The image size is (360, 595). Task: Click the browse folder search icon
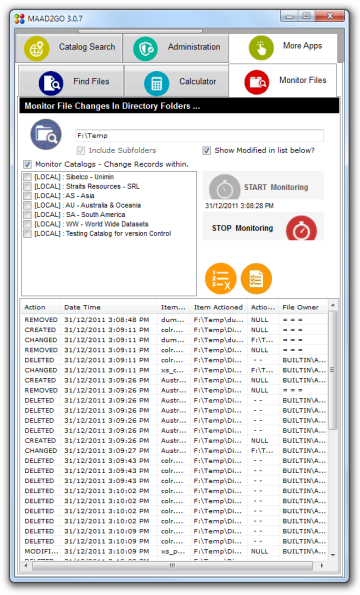46,134
